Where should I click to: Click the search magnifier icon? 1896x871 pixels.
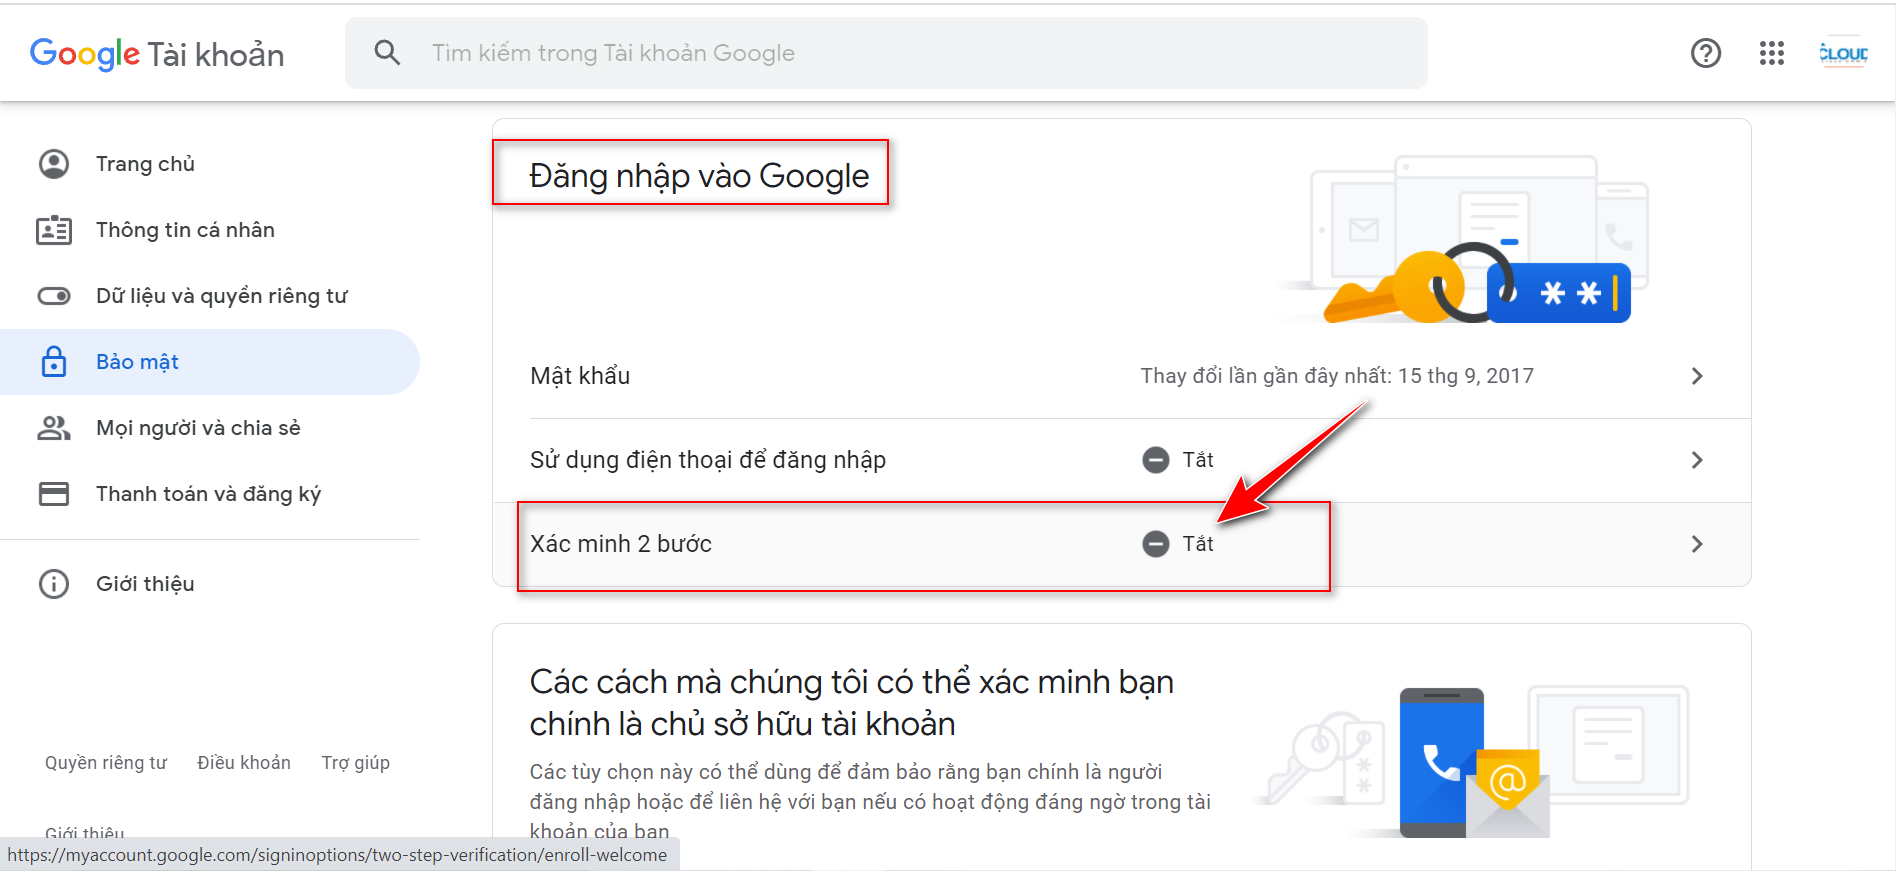(x=387, y=53)
